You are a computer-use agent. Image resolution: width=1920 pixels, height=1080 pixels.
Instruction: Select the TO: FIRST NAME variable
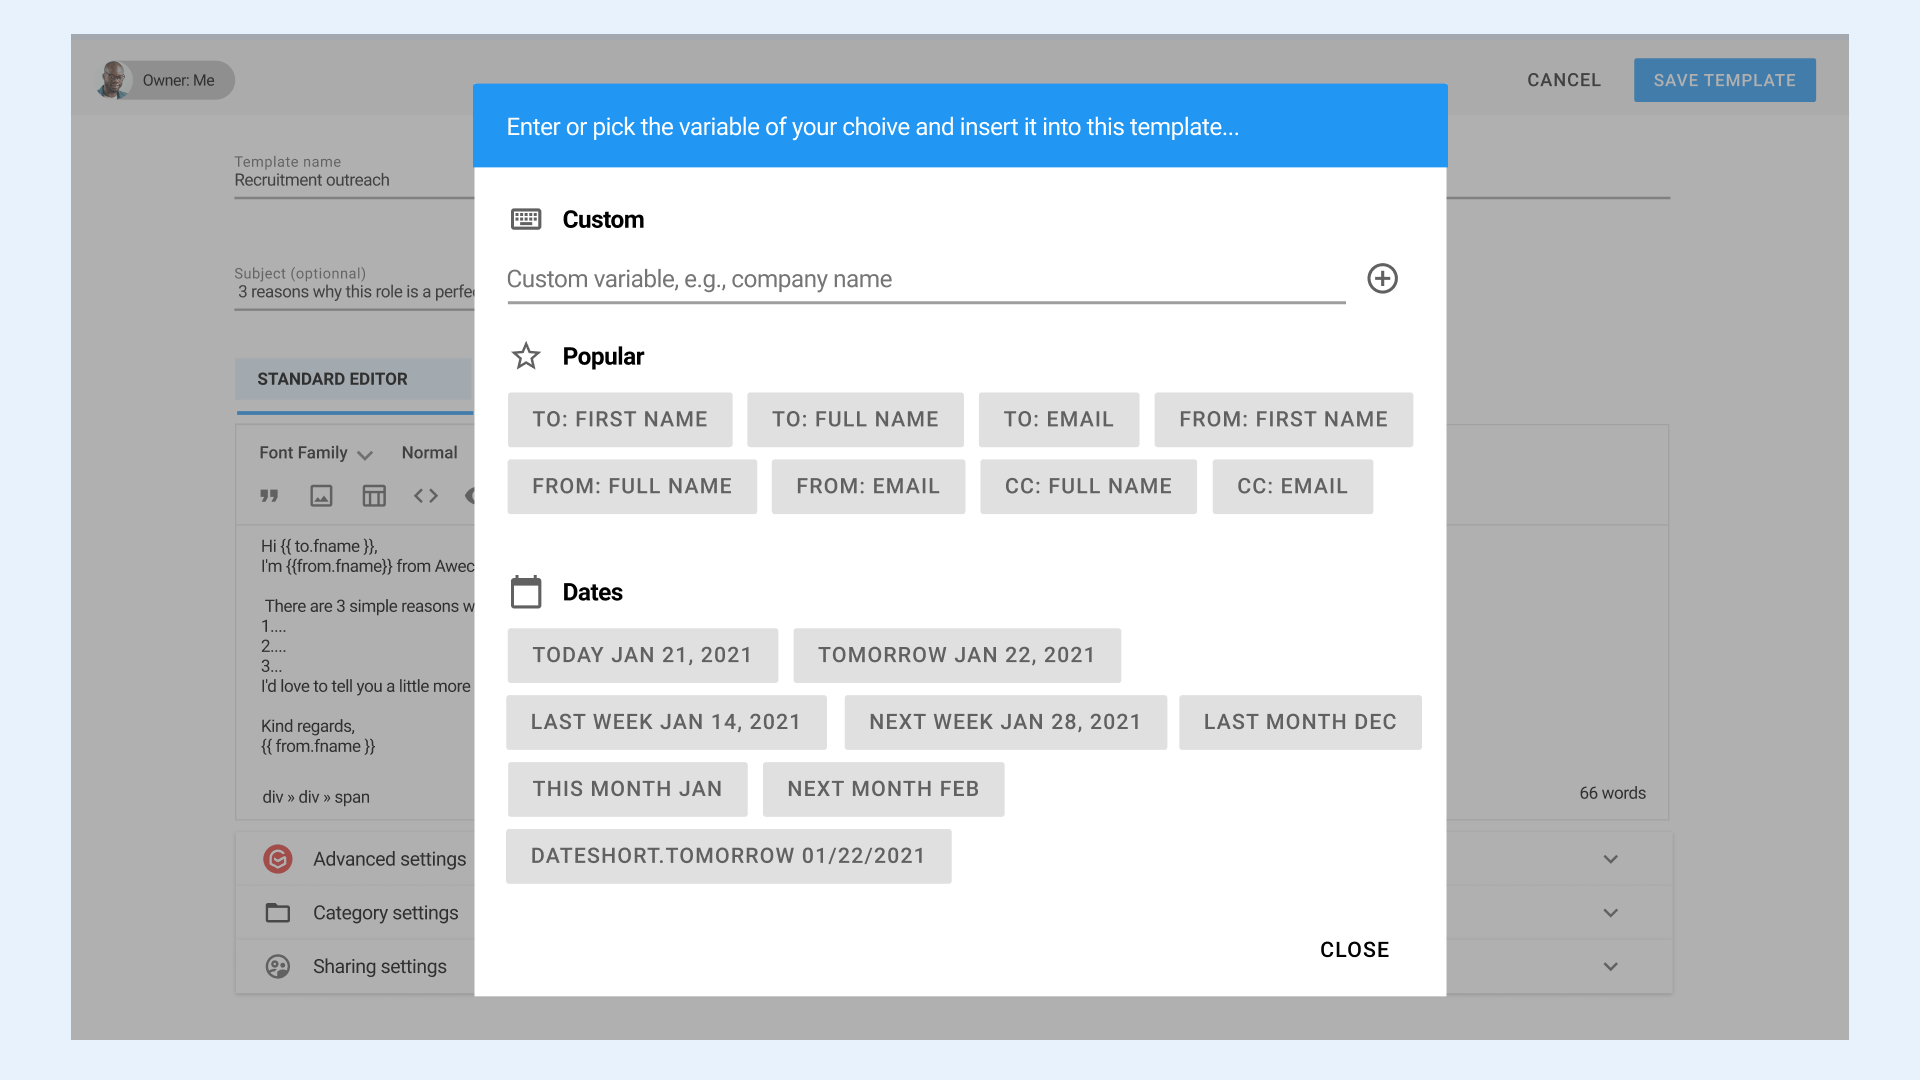pyautogui.click(x=620, y=419)
